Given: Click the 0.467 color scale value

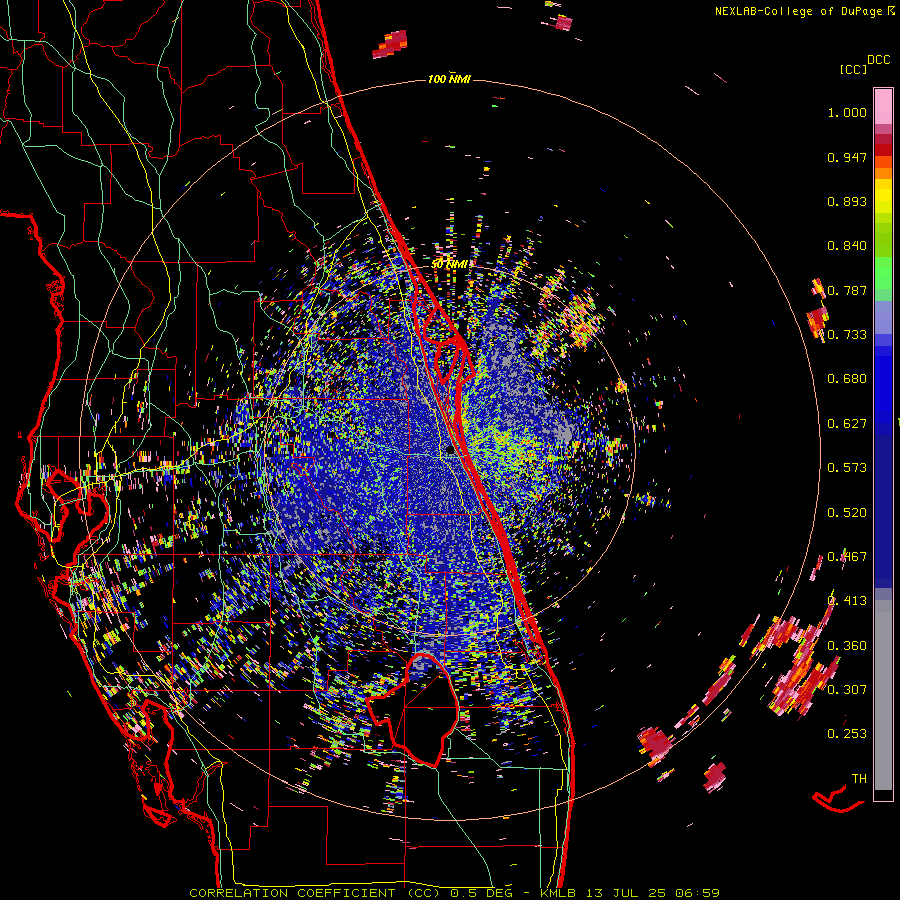Looking at the screenshot, I should click(847, 557).
